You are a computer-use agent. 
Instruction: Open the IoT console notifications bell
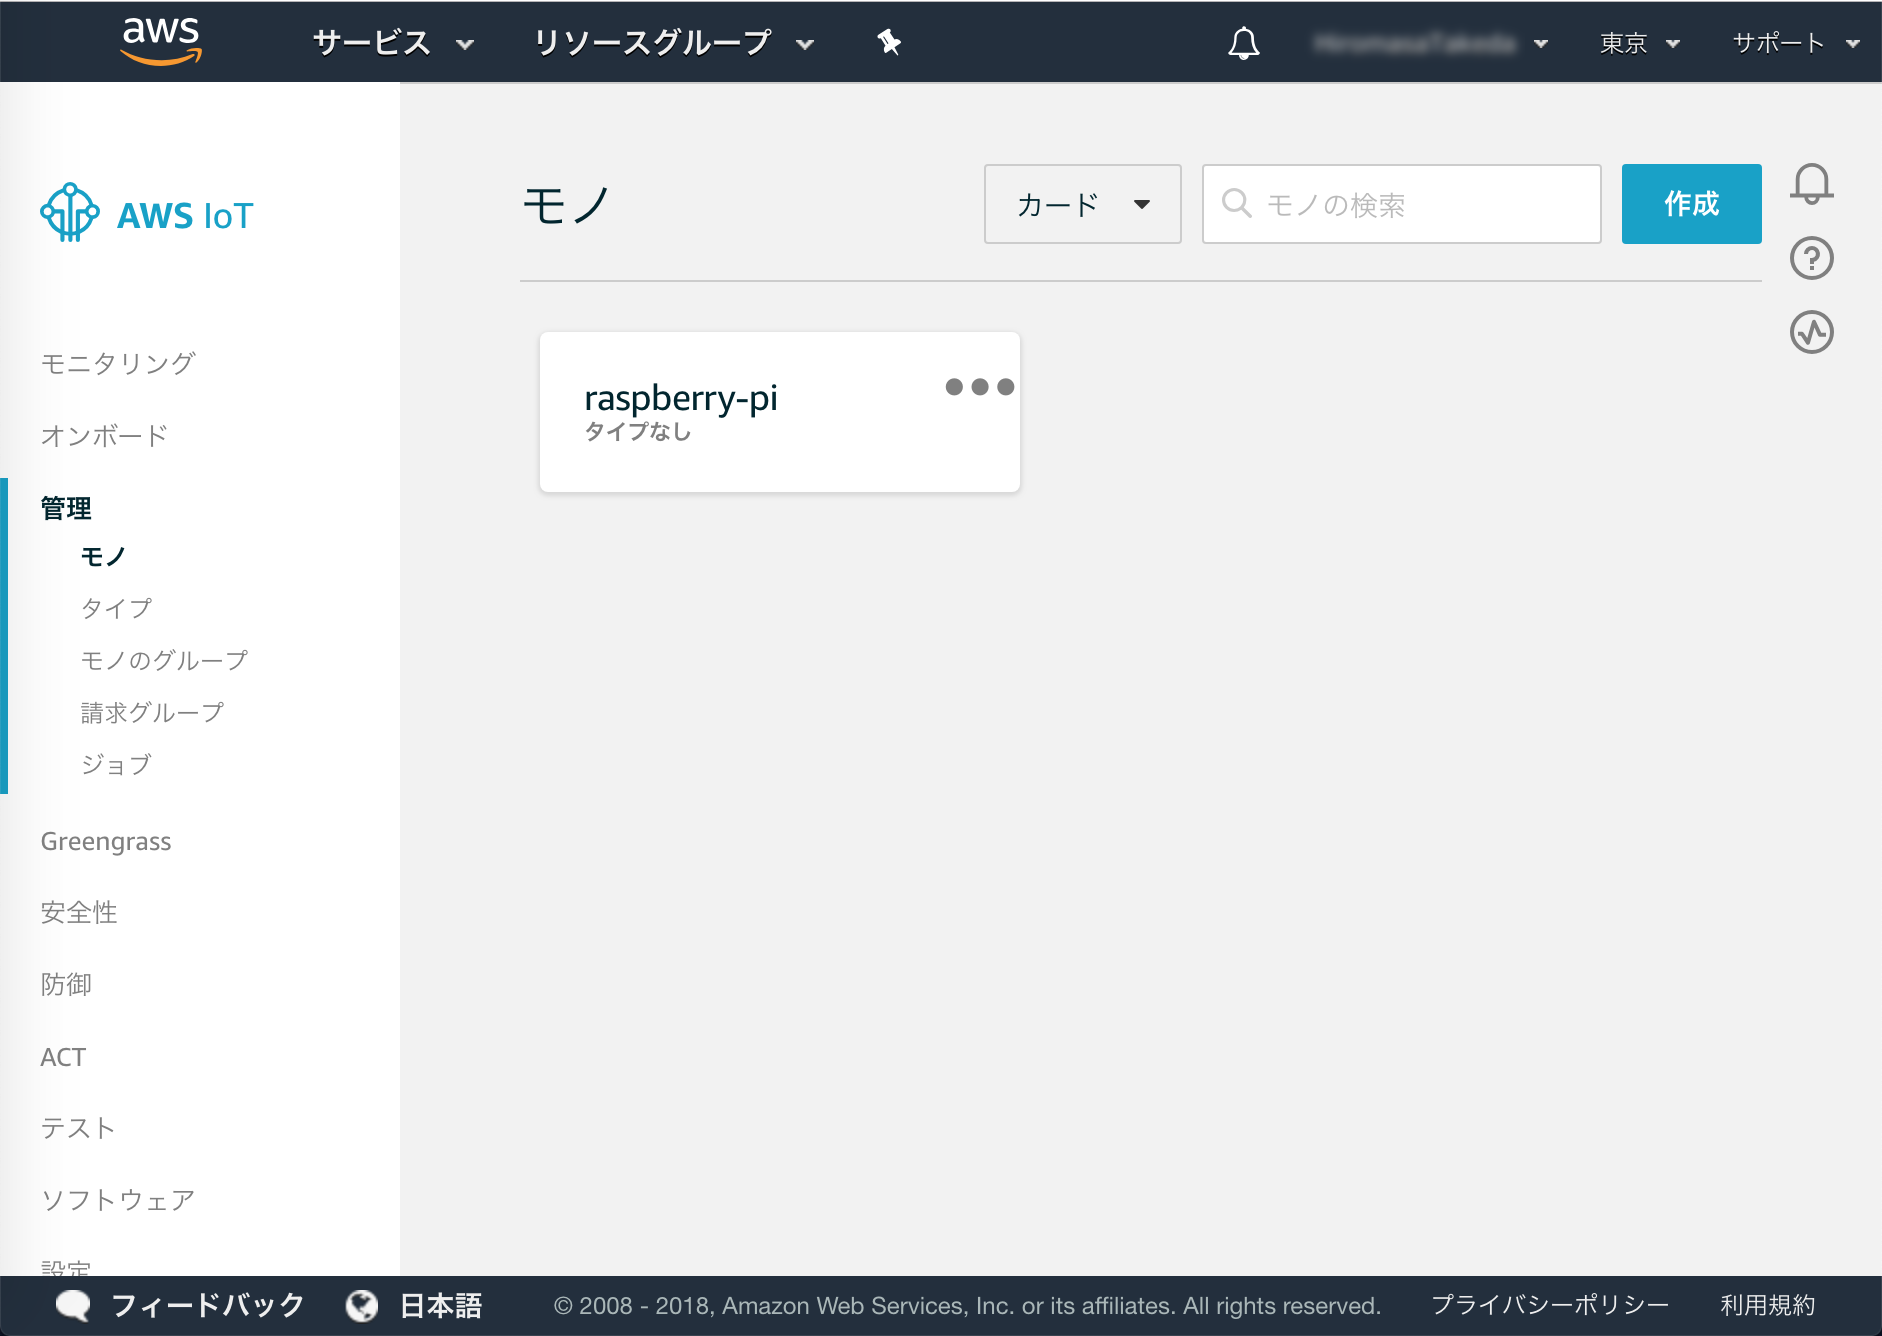1811,184
